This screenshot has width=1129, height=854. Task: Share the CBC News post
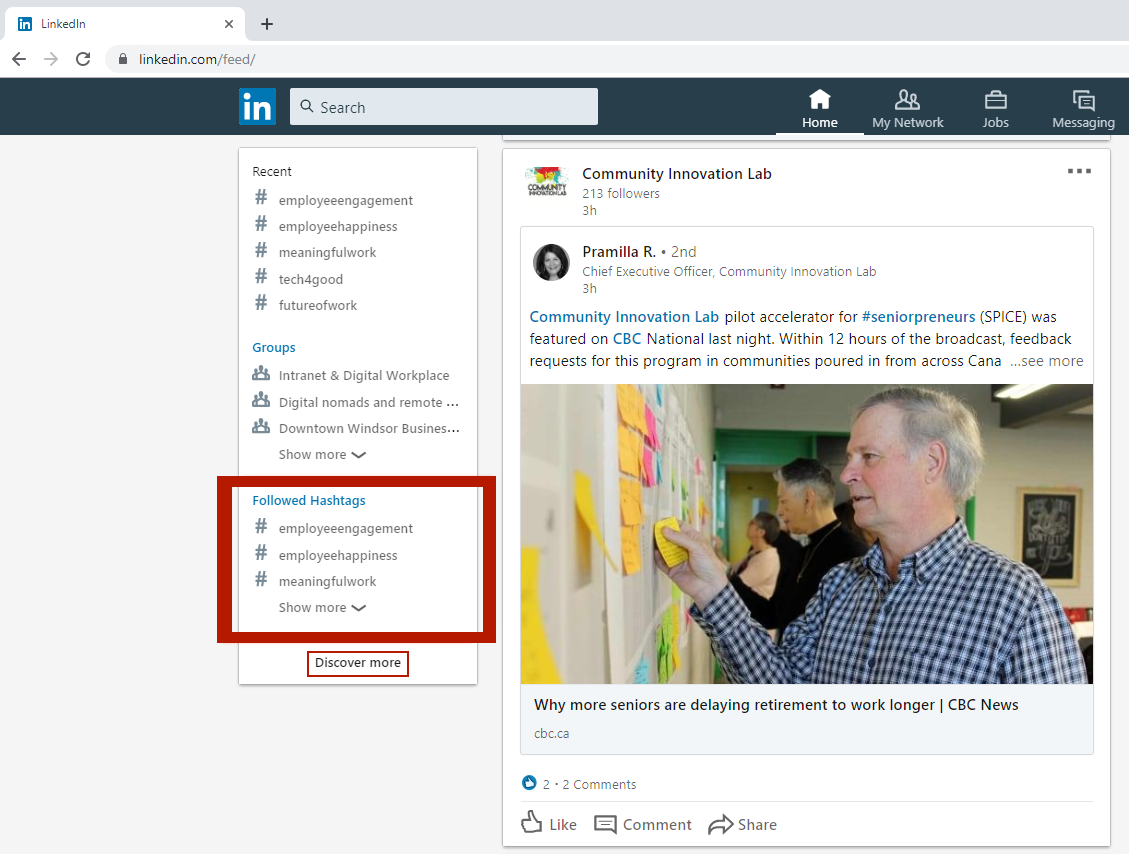point(742,824)
